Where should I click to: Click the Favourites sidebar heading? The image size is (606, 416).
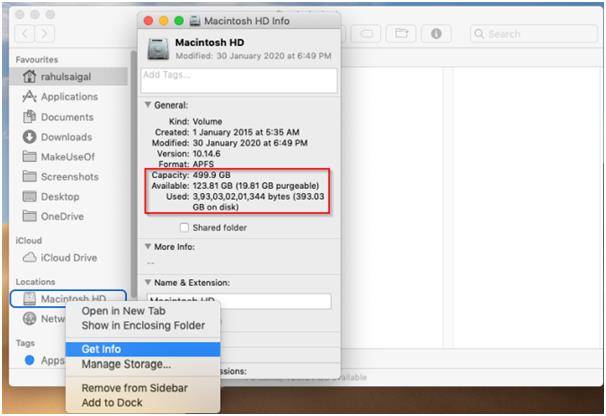[37, 60]
